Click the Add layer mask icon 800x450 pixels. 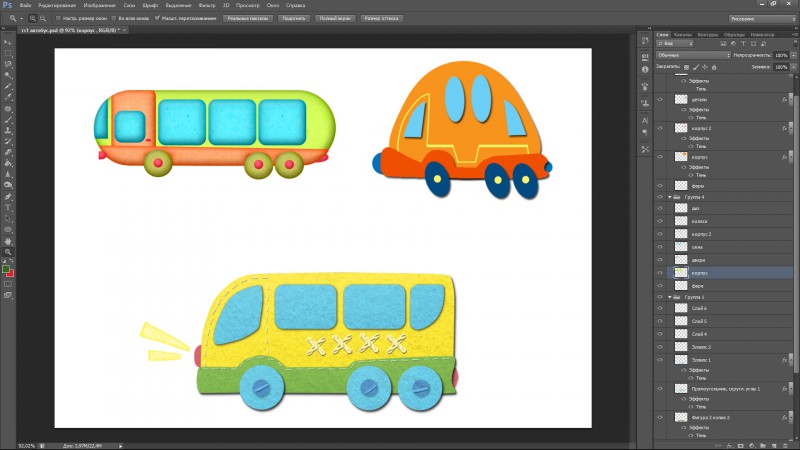741,446
